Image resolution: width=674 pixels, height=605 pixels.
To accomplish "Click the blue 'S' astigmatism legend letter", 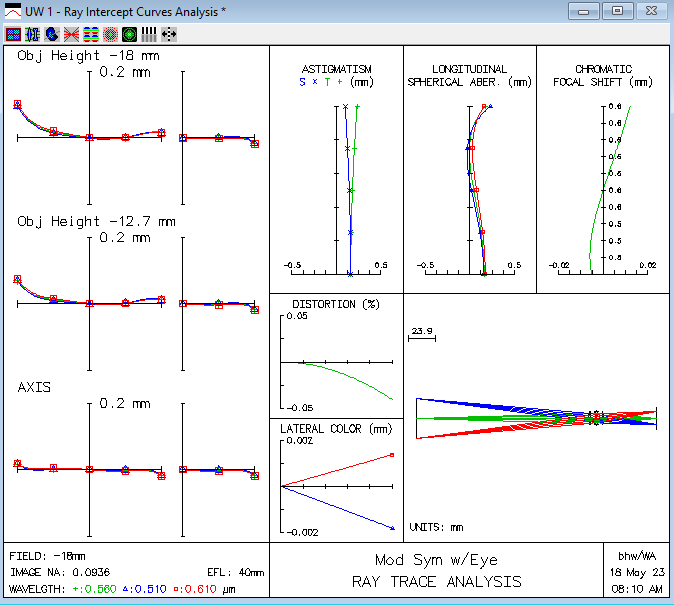I will click(303, 82).
